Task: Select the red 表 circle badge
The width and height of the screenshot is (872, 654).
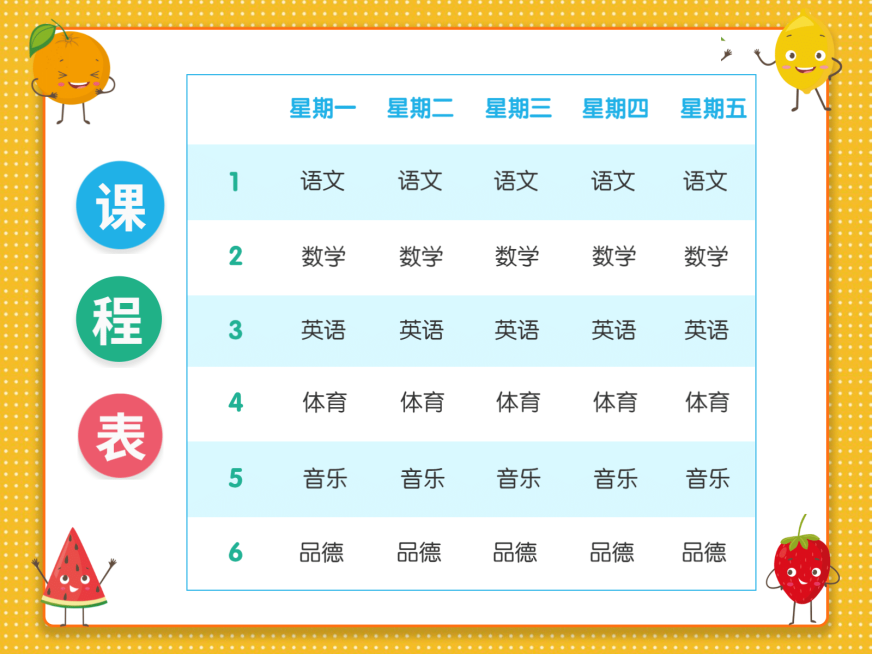Action: [120, 433]
